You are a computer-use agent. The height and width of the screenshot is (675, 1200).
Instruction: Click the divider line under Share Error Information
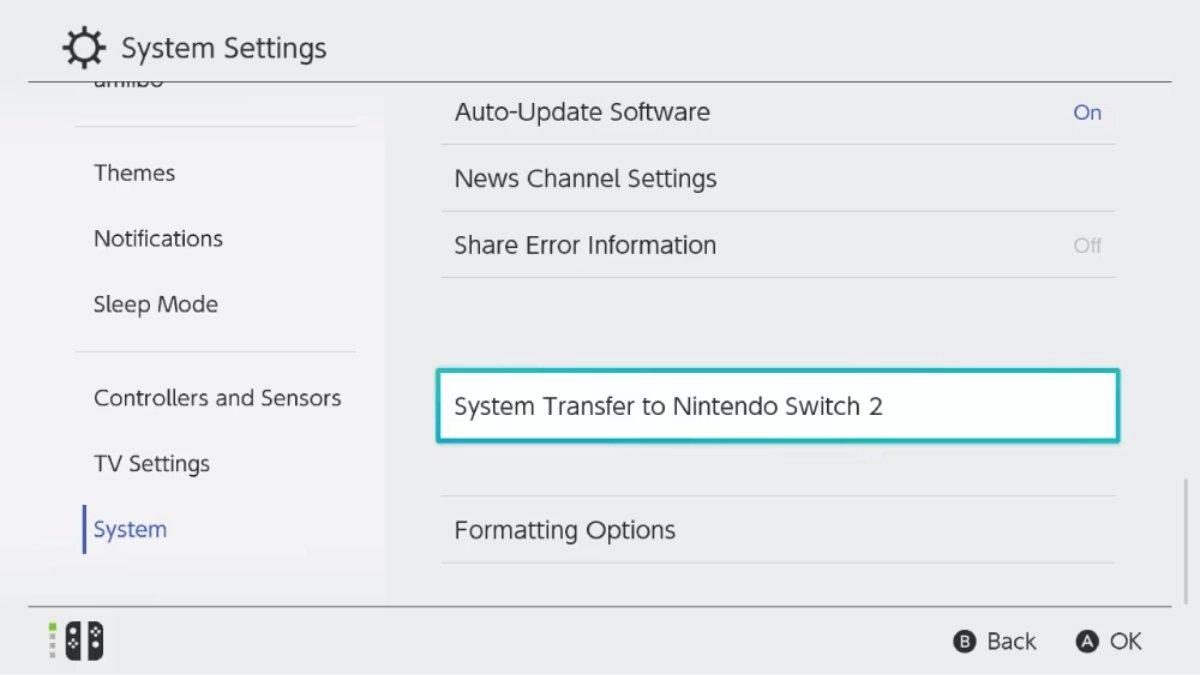[x=777, y=278]
